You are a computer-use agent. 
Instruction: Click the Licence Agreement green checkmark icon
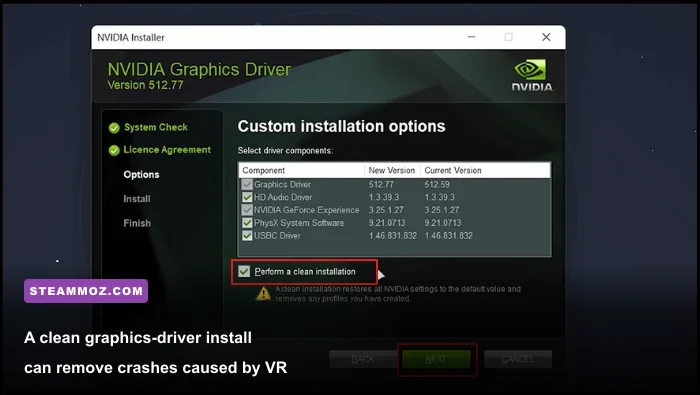coord(114,150)
